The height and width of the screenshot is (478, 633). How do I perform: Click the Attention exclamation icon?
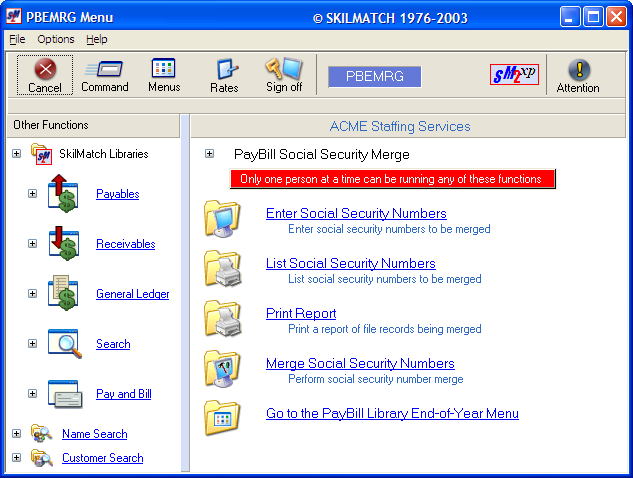(579, 69)
